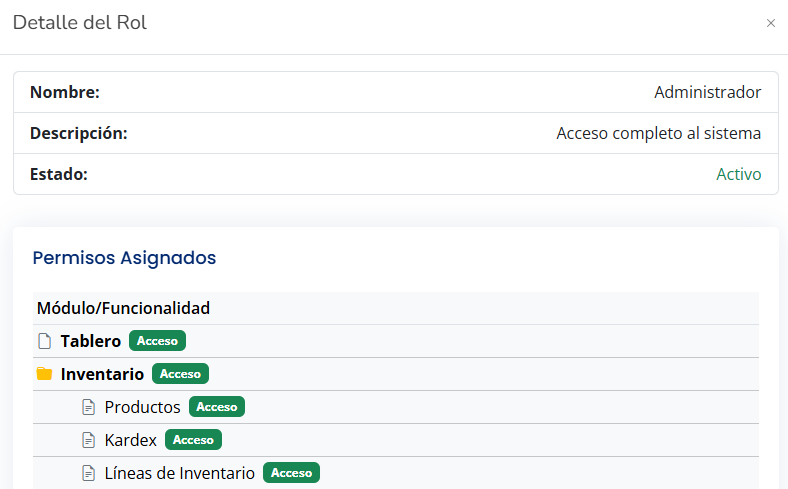Click the Kardex document icon
788x489 pixels.
point(88,440)
